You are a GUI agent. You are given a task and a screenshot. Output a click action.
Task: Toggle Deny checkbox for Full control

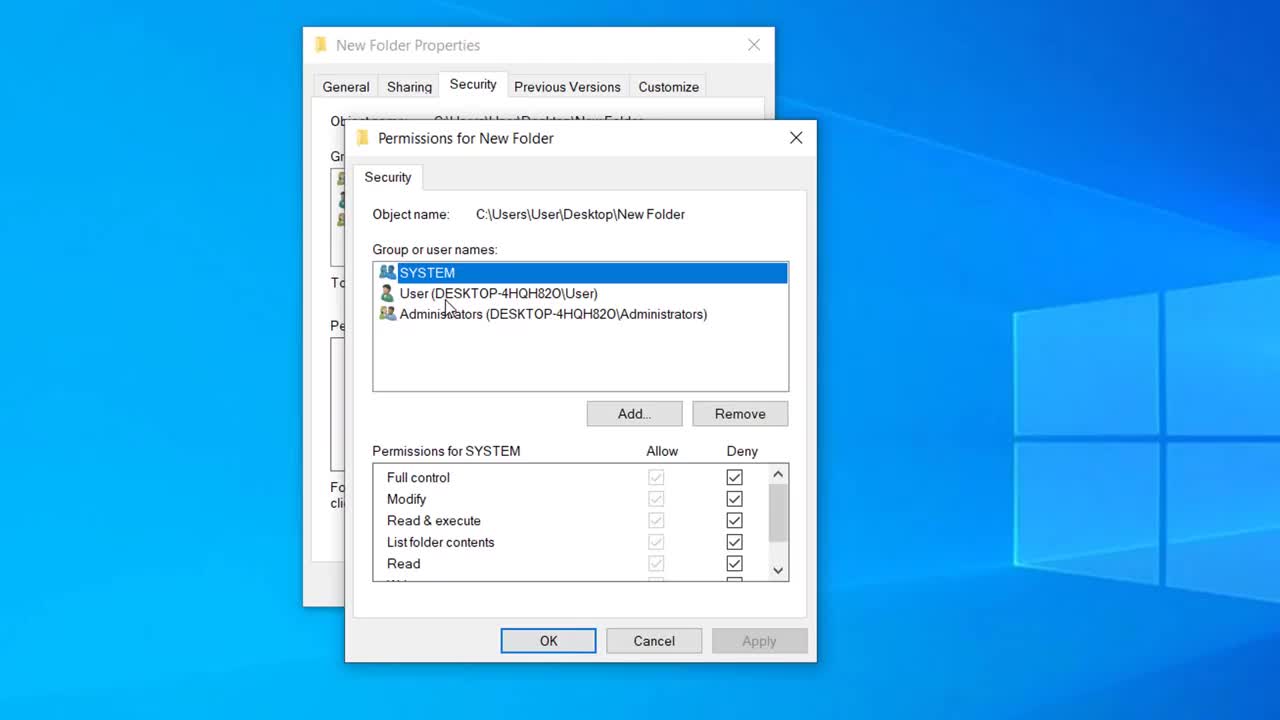(x=734, y=478)
